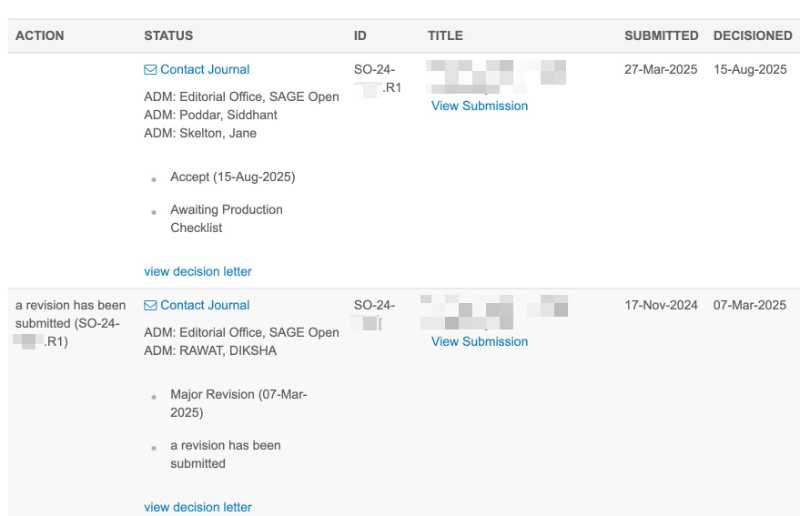Select the Accept (15-Aug-2025) status entry
The height and width of the screenshot is (516, 800).
coord(232,177)
